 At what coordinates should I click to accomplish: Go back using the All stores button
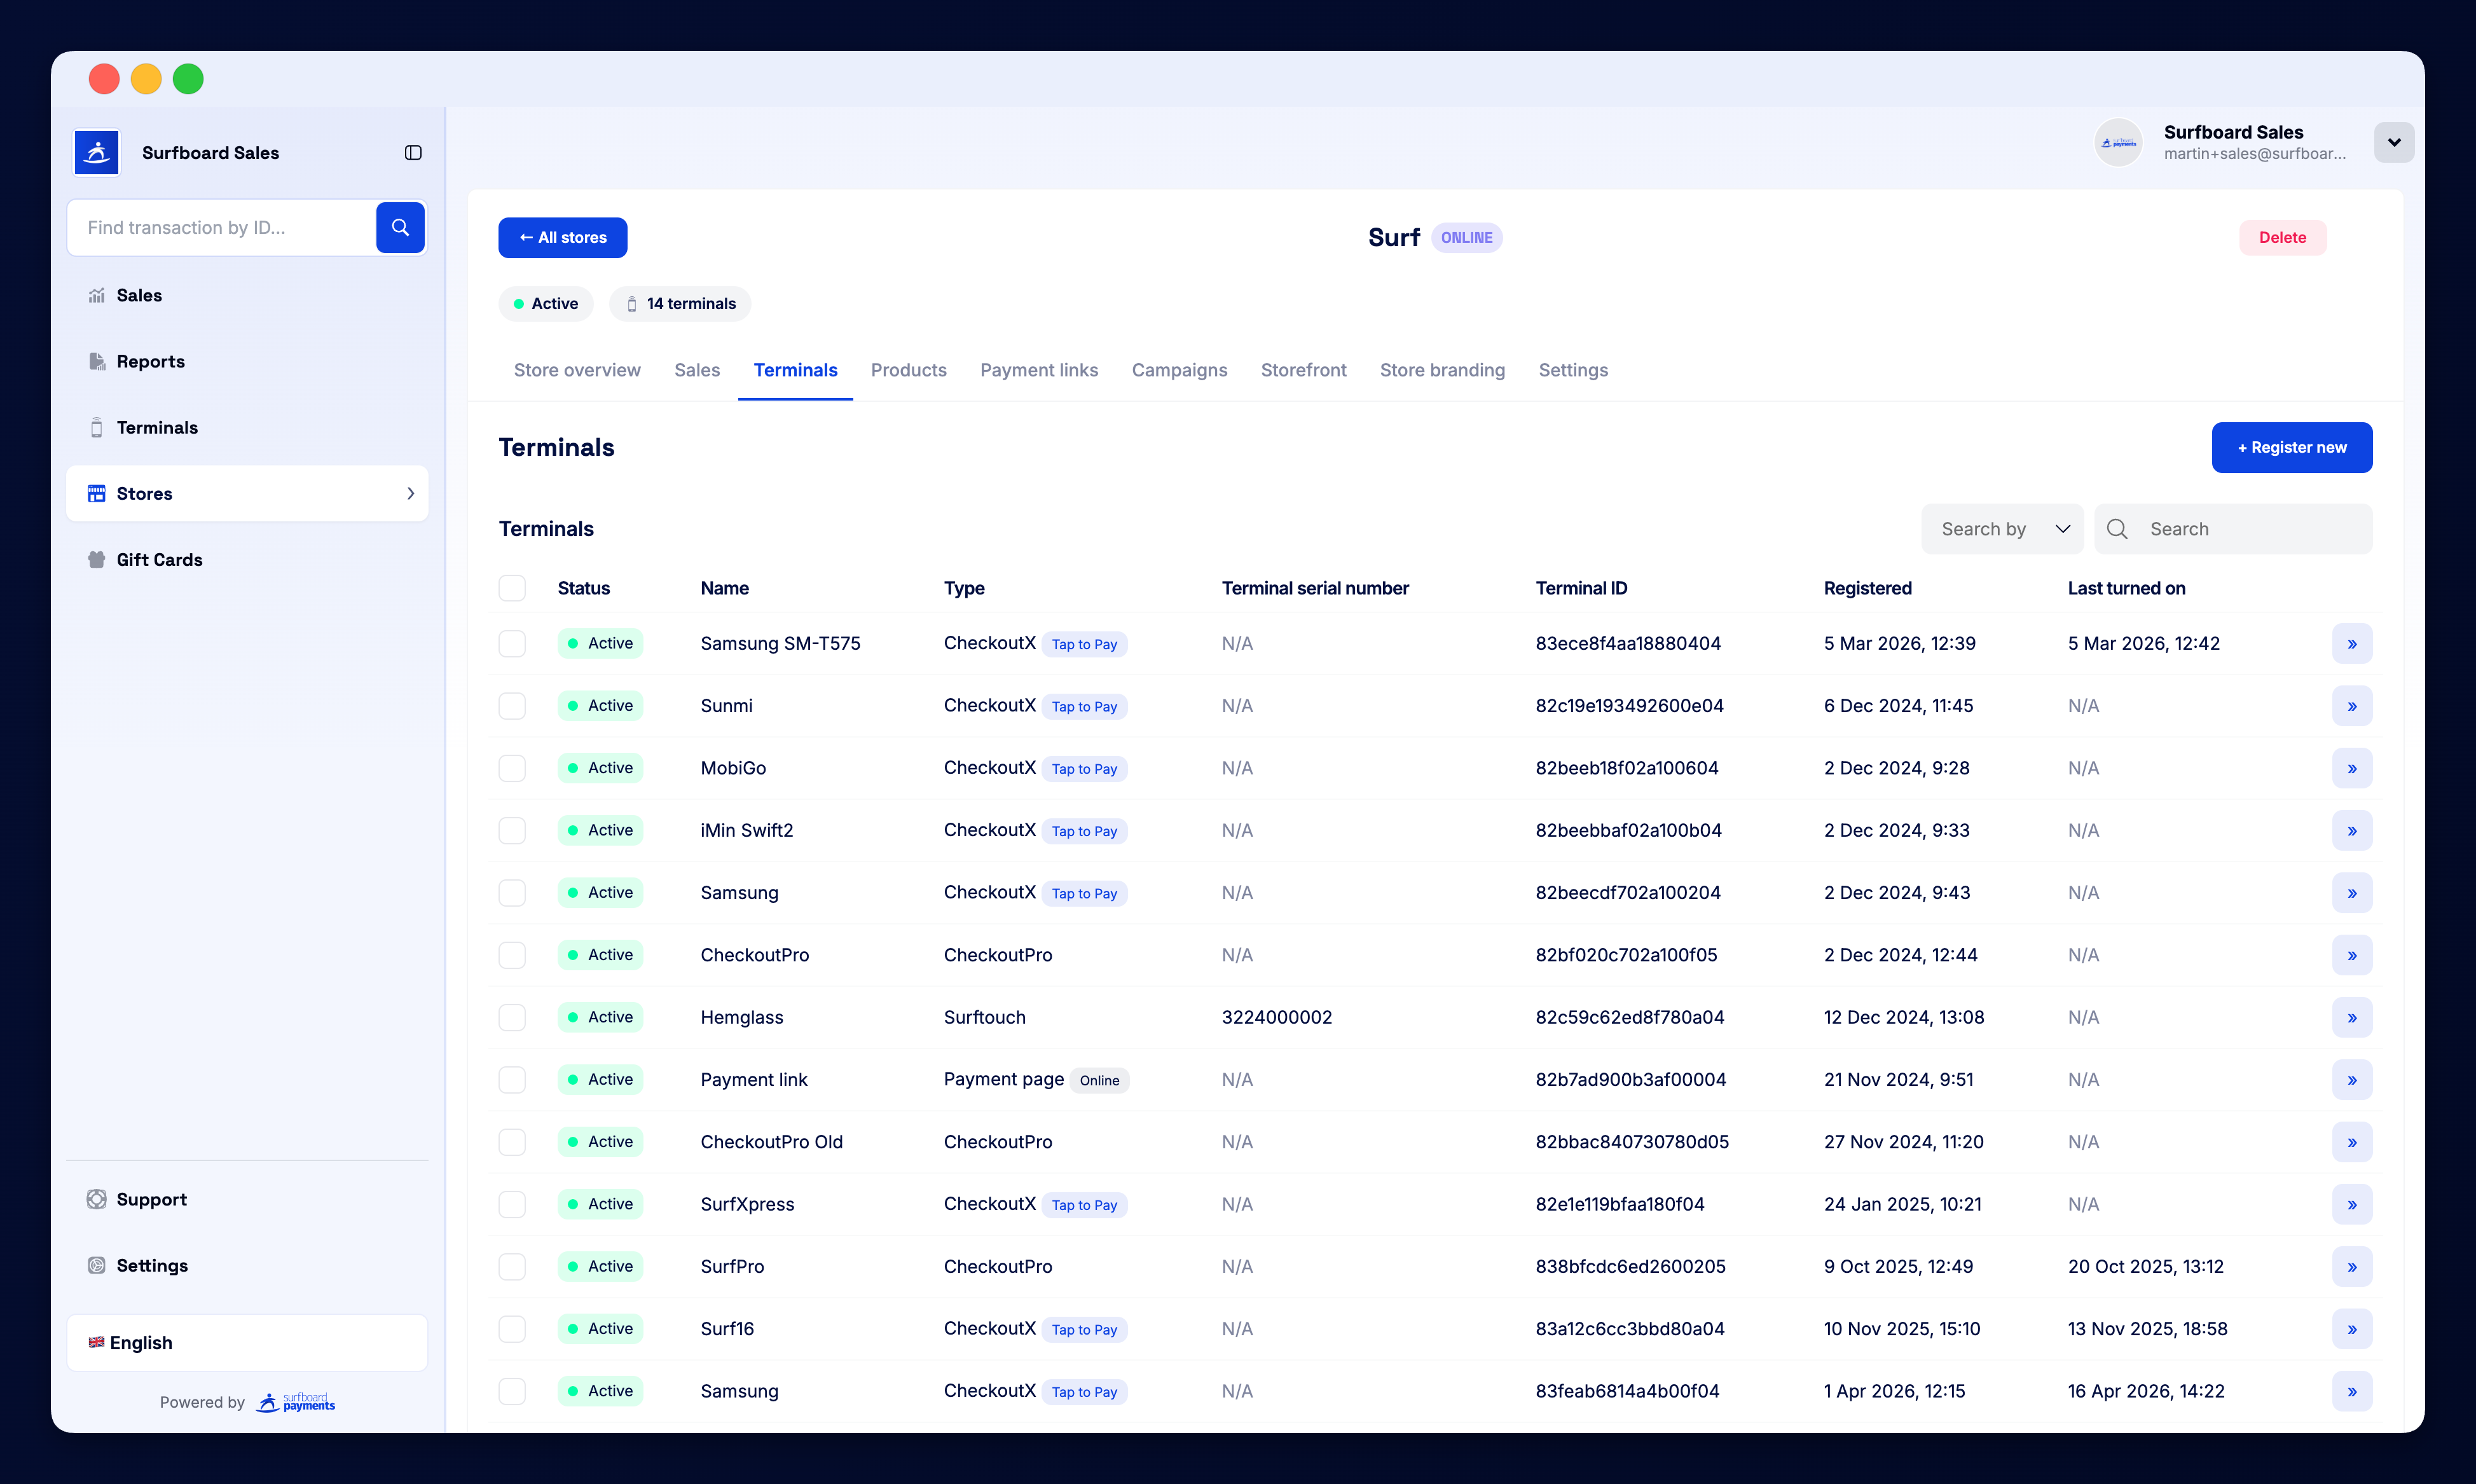[562, 237]
